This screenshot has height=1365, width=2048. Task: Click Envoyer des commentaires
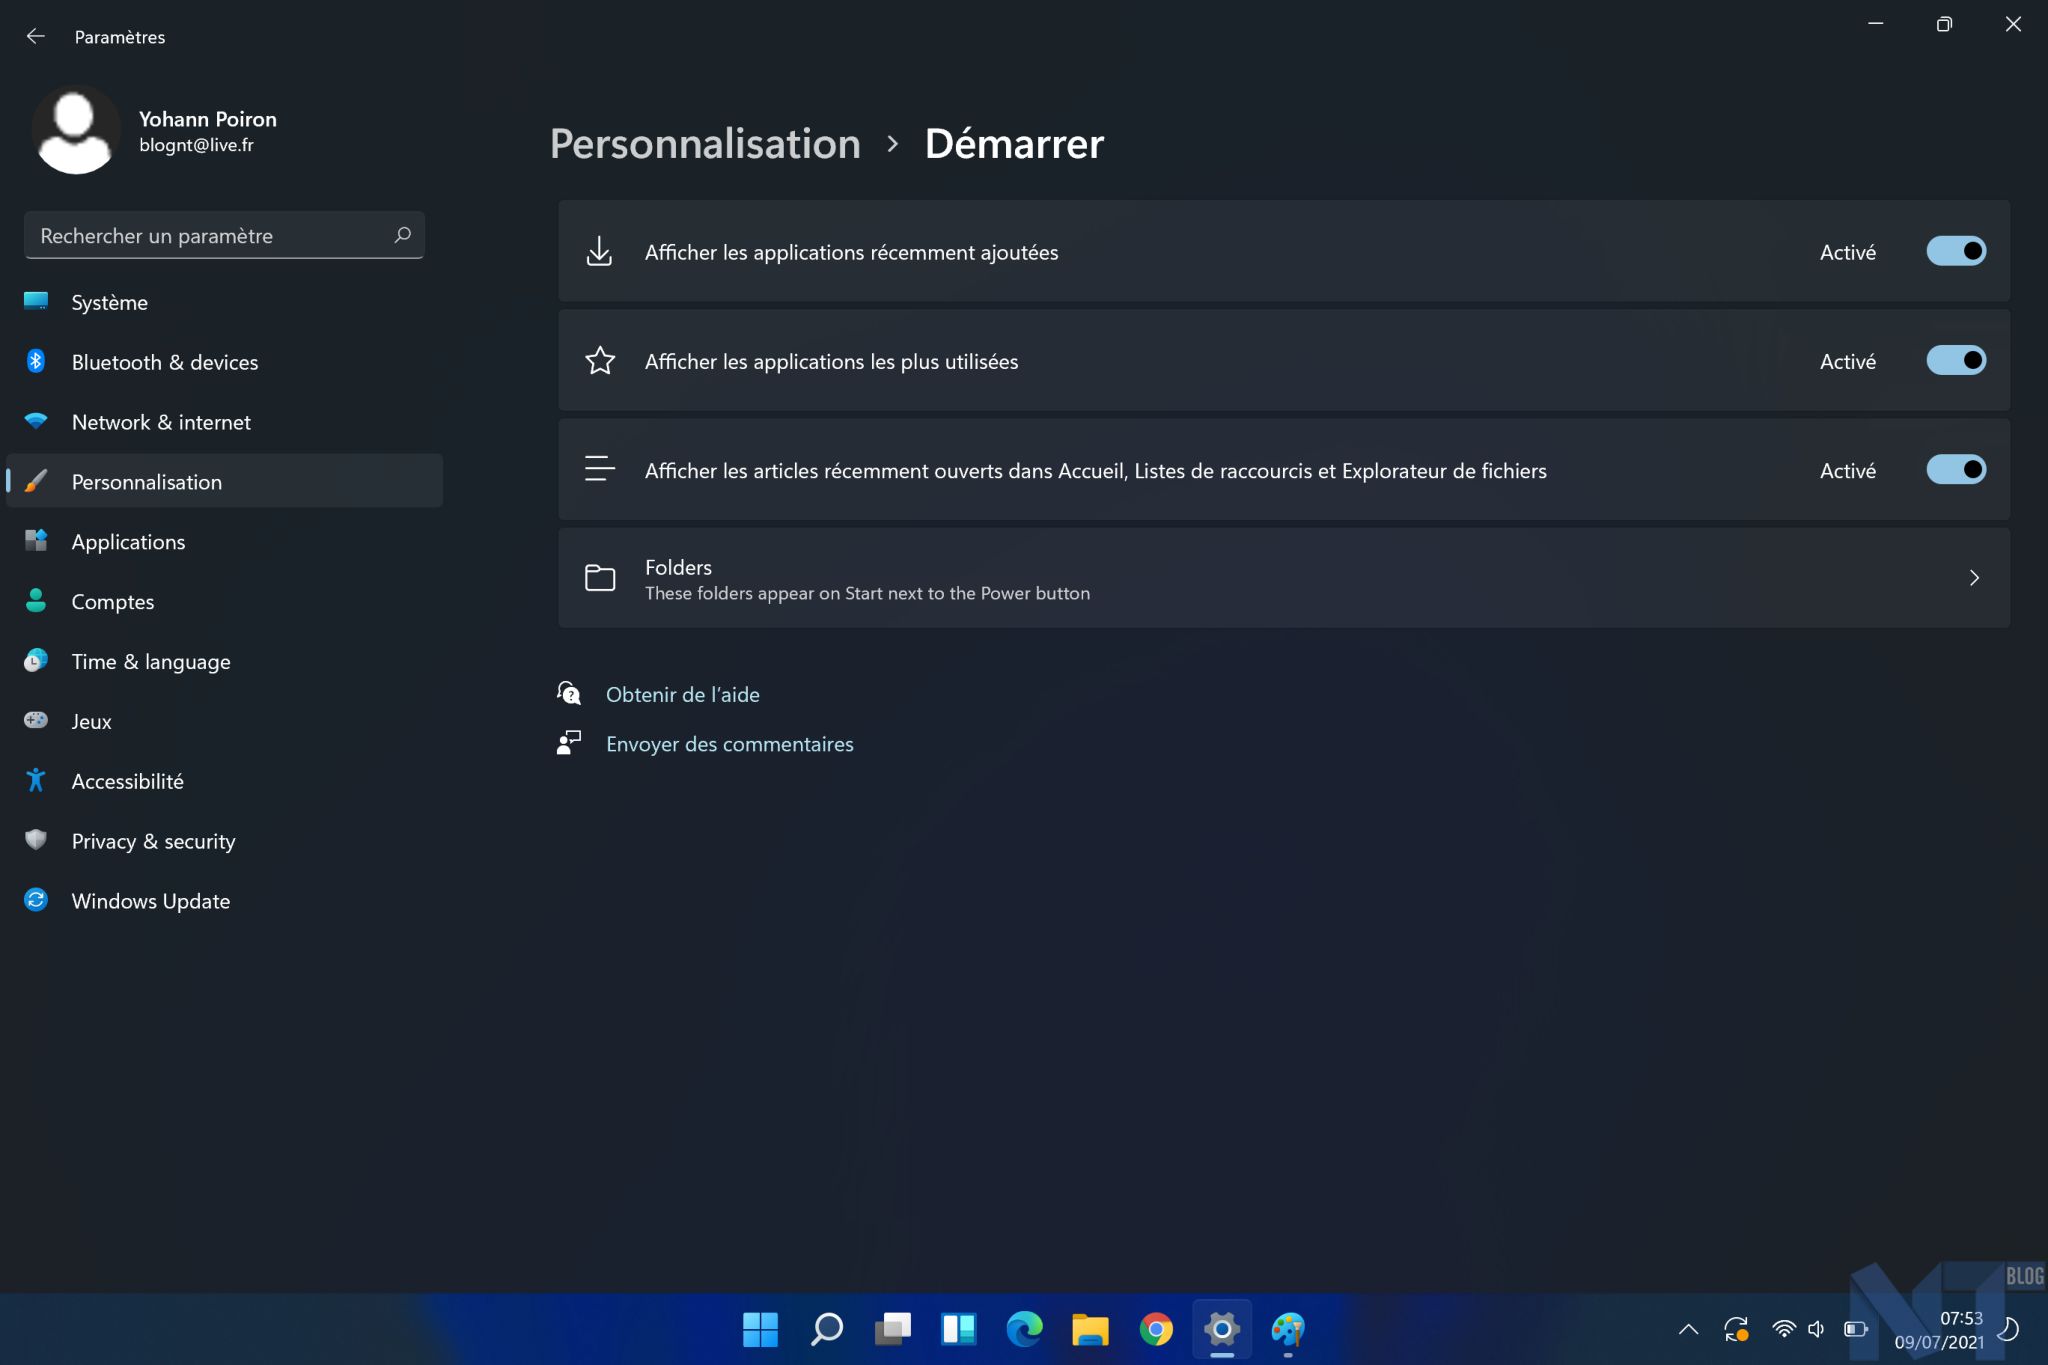click(729, 743)
